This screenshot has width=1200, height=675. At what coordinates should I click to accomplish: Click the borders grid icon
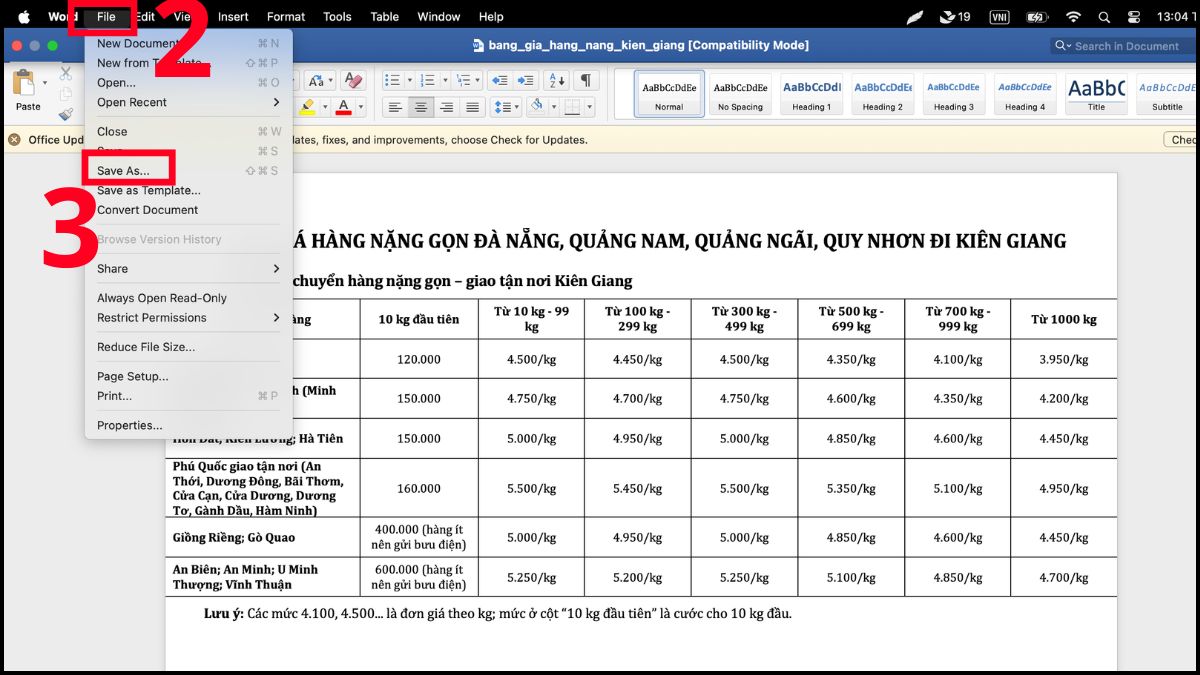pos(572,107)
